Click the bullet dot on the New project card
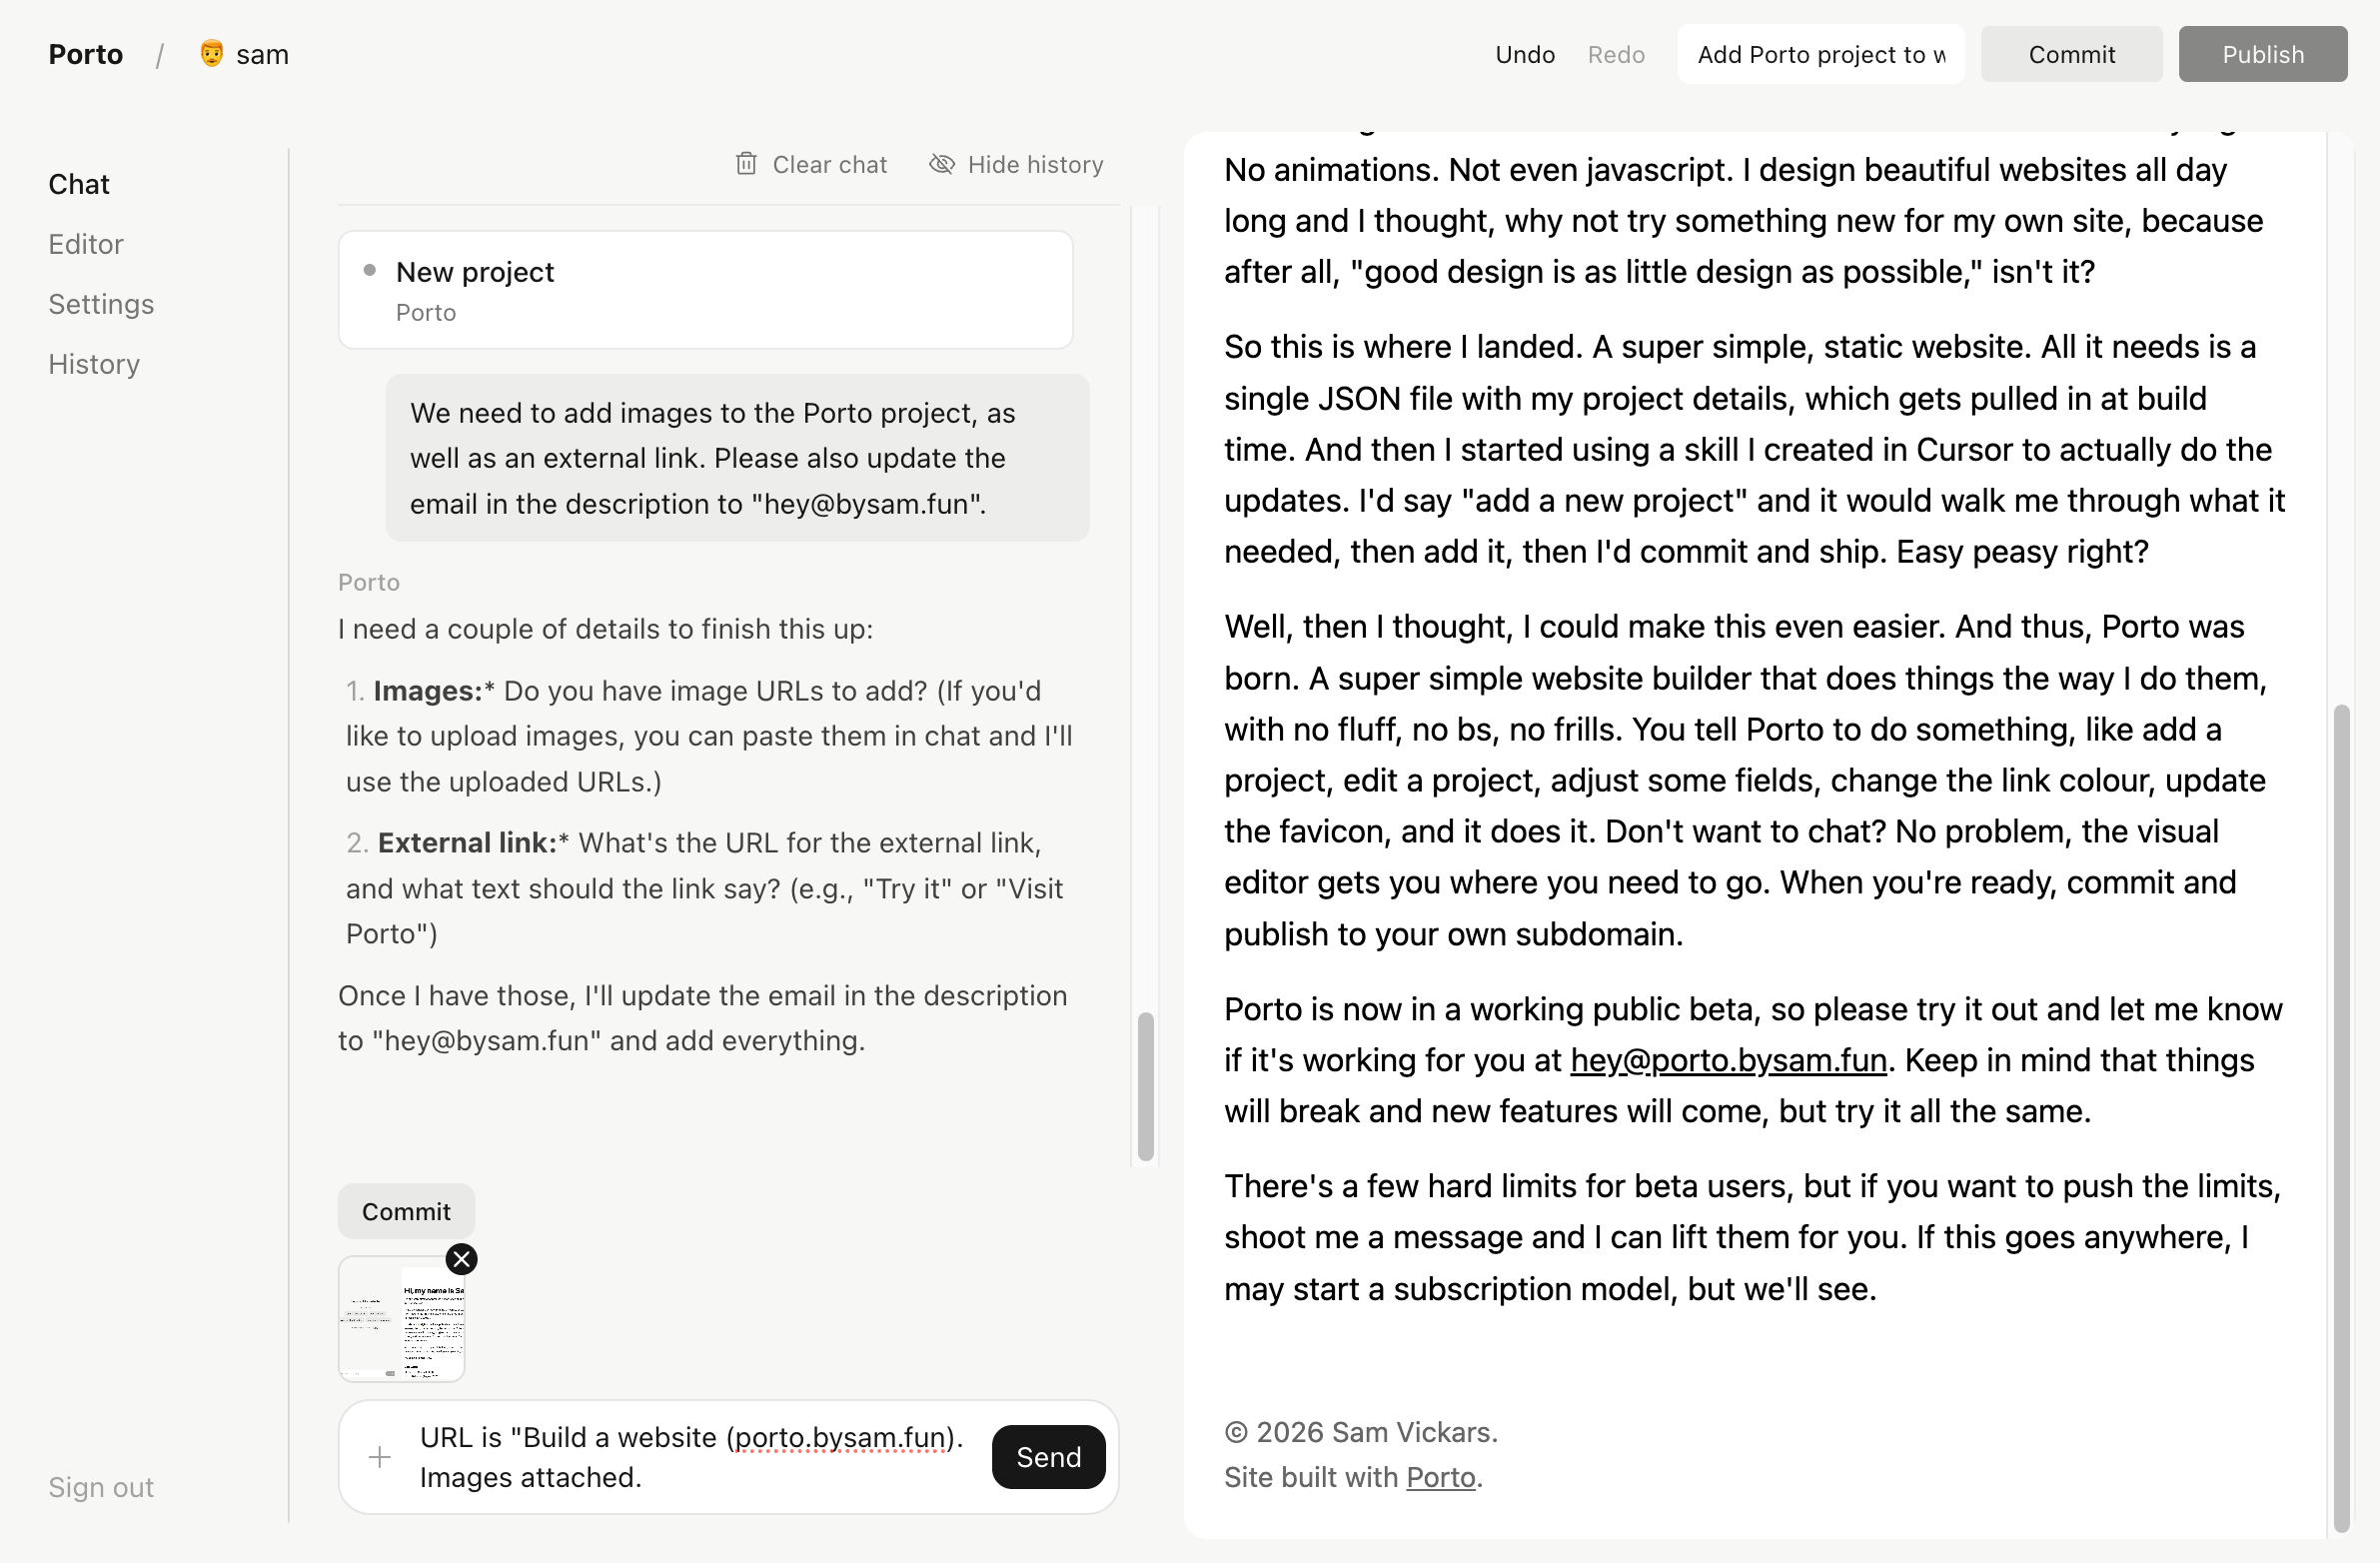The width and height of the screenshot is (2380, 1563). (x=370, y=270)
